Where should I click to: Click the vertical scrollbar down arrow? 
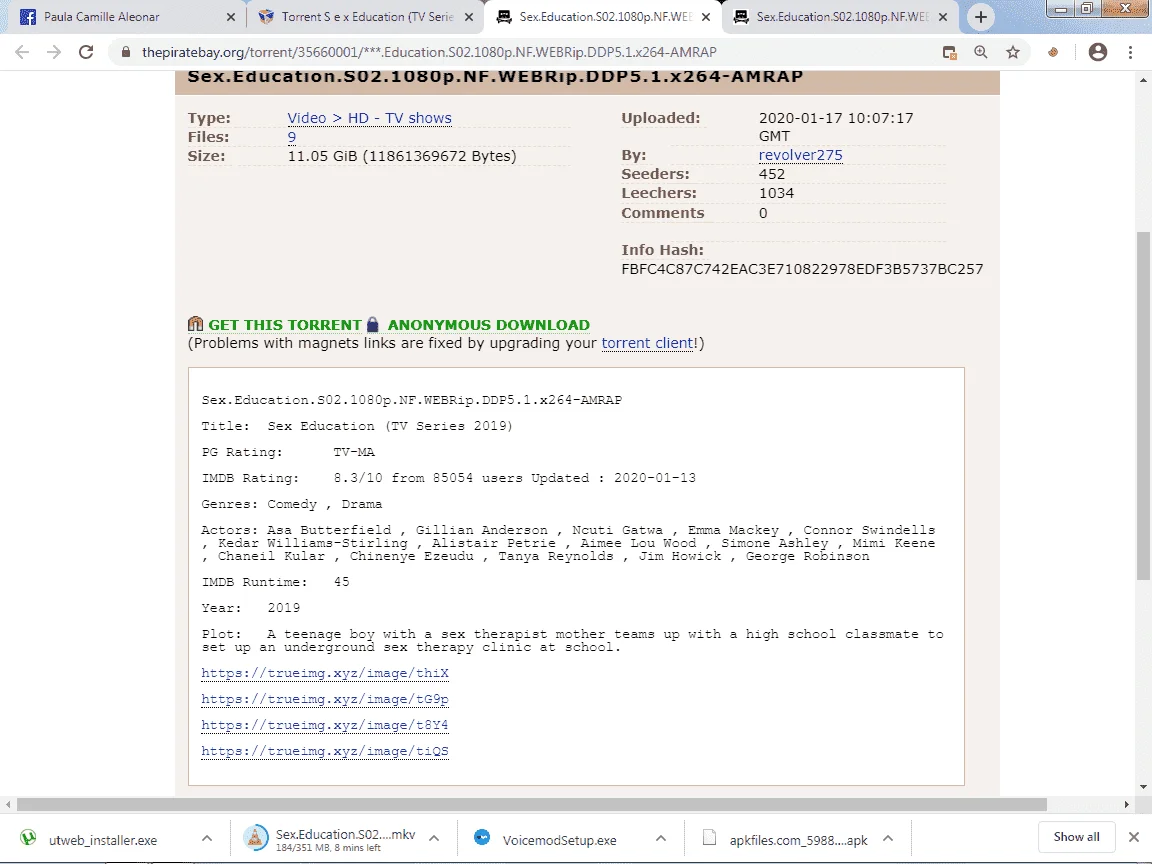click(1143, 787)
